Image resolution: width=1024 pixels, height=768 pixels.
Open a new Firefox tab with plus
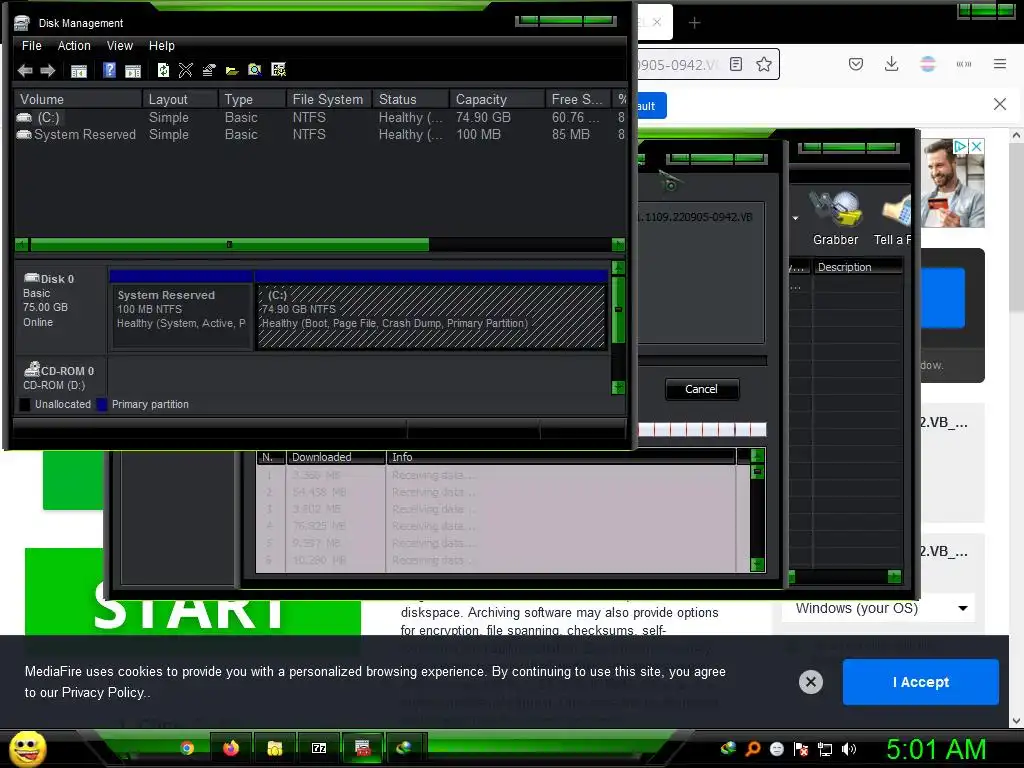(695, 23)
